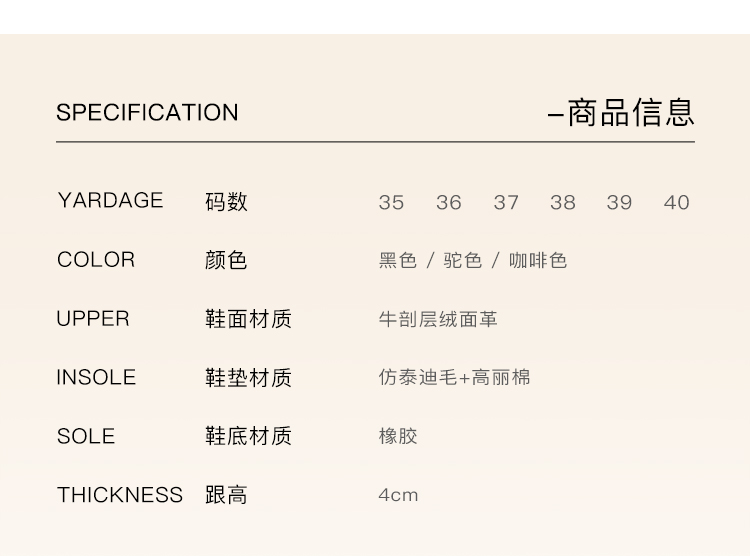Image resolution: width=750 pixels, height=556 pixels.
Task: Select the 黑色 color option
Action: tap(397, 261)
